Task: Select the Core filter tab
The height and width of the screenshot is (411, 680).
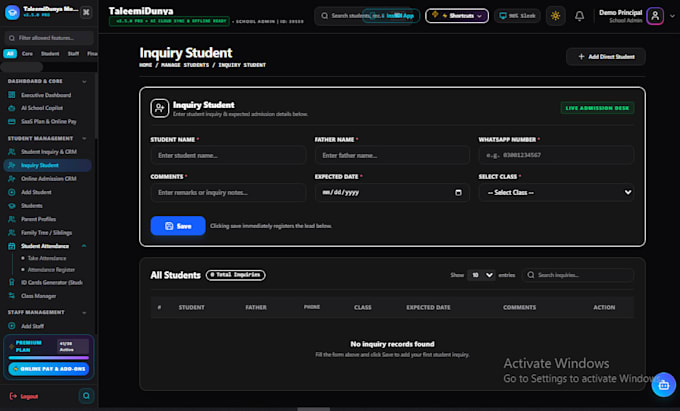Action: pos(27,54)
